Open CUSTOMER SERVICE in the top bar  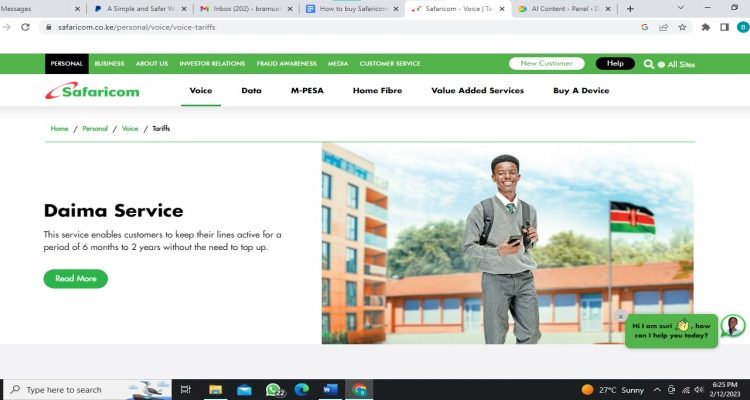click(390, 64)
